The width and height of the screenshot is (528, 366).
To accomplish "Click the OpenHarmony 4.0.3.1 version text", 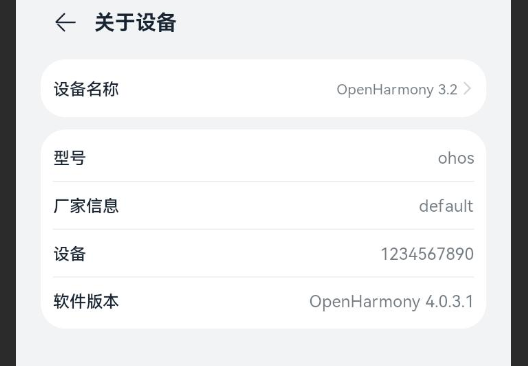I will (x=391, y=302).
